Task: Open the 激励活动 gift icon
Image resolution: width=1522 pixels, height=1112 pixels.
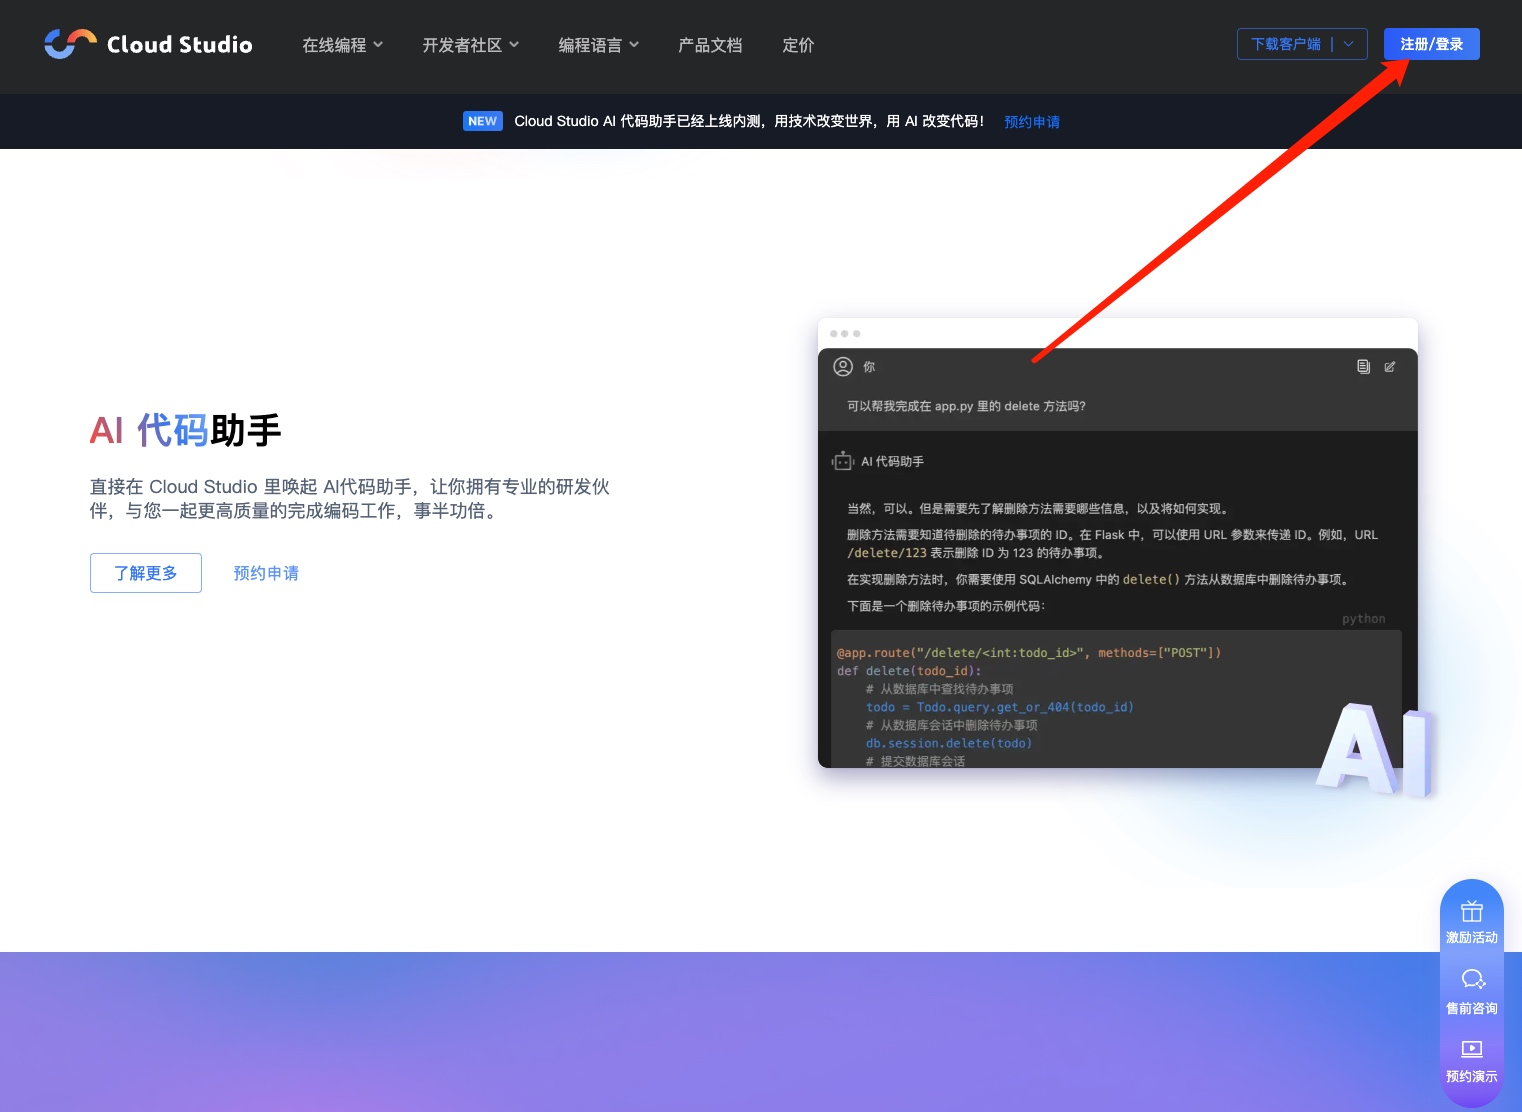Action: [1472, 911]
